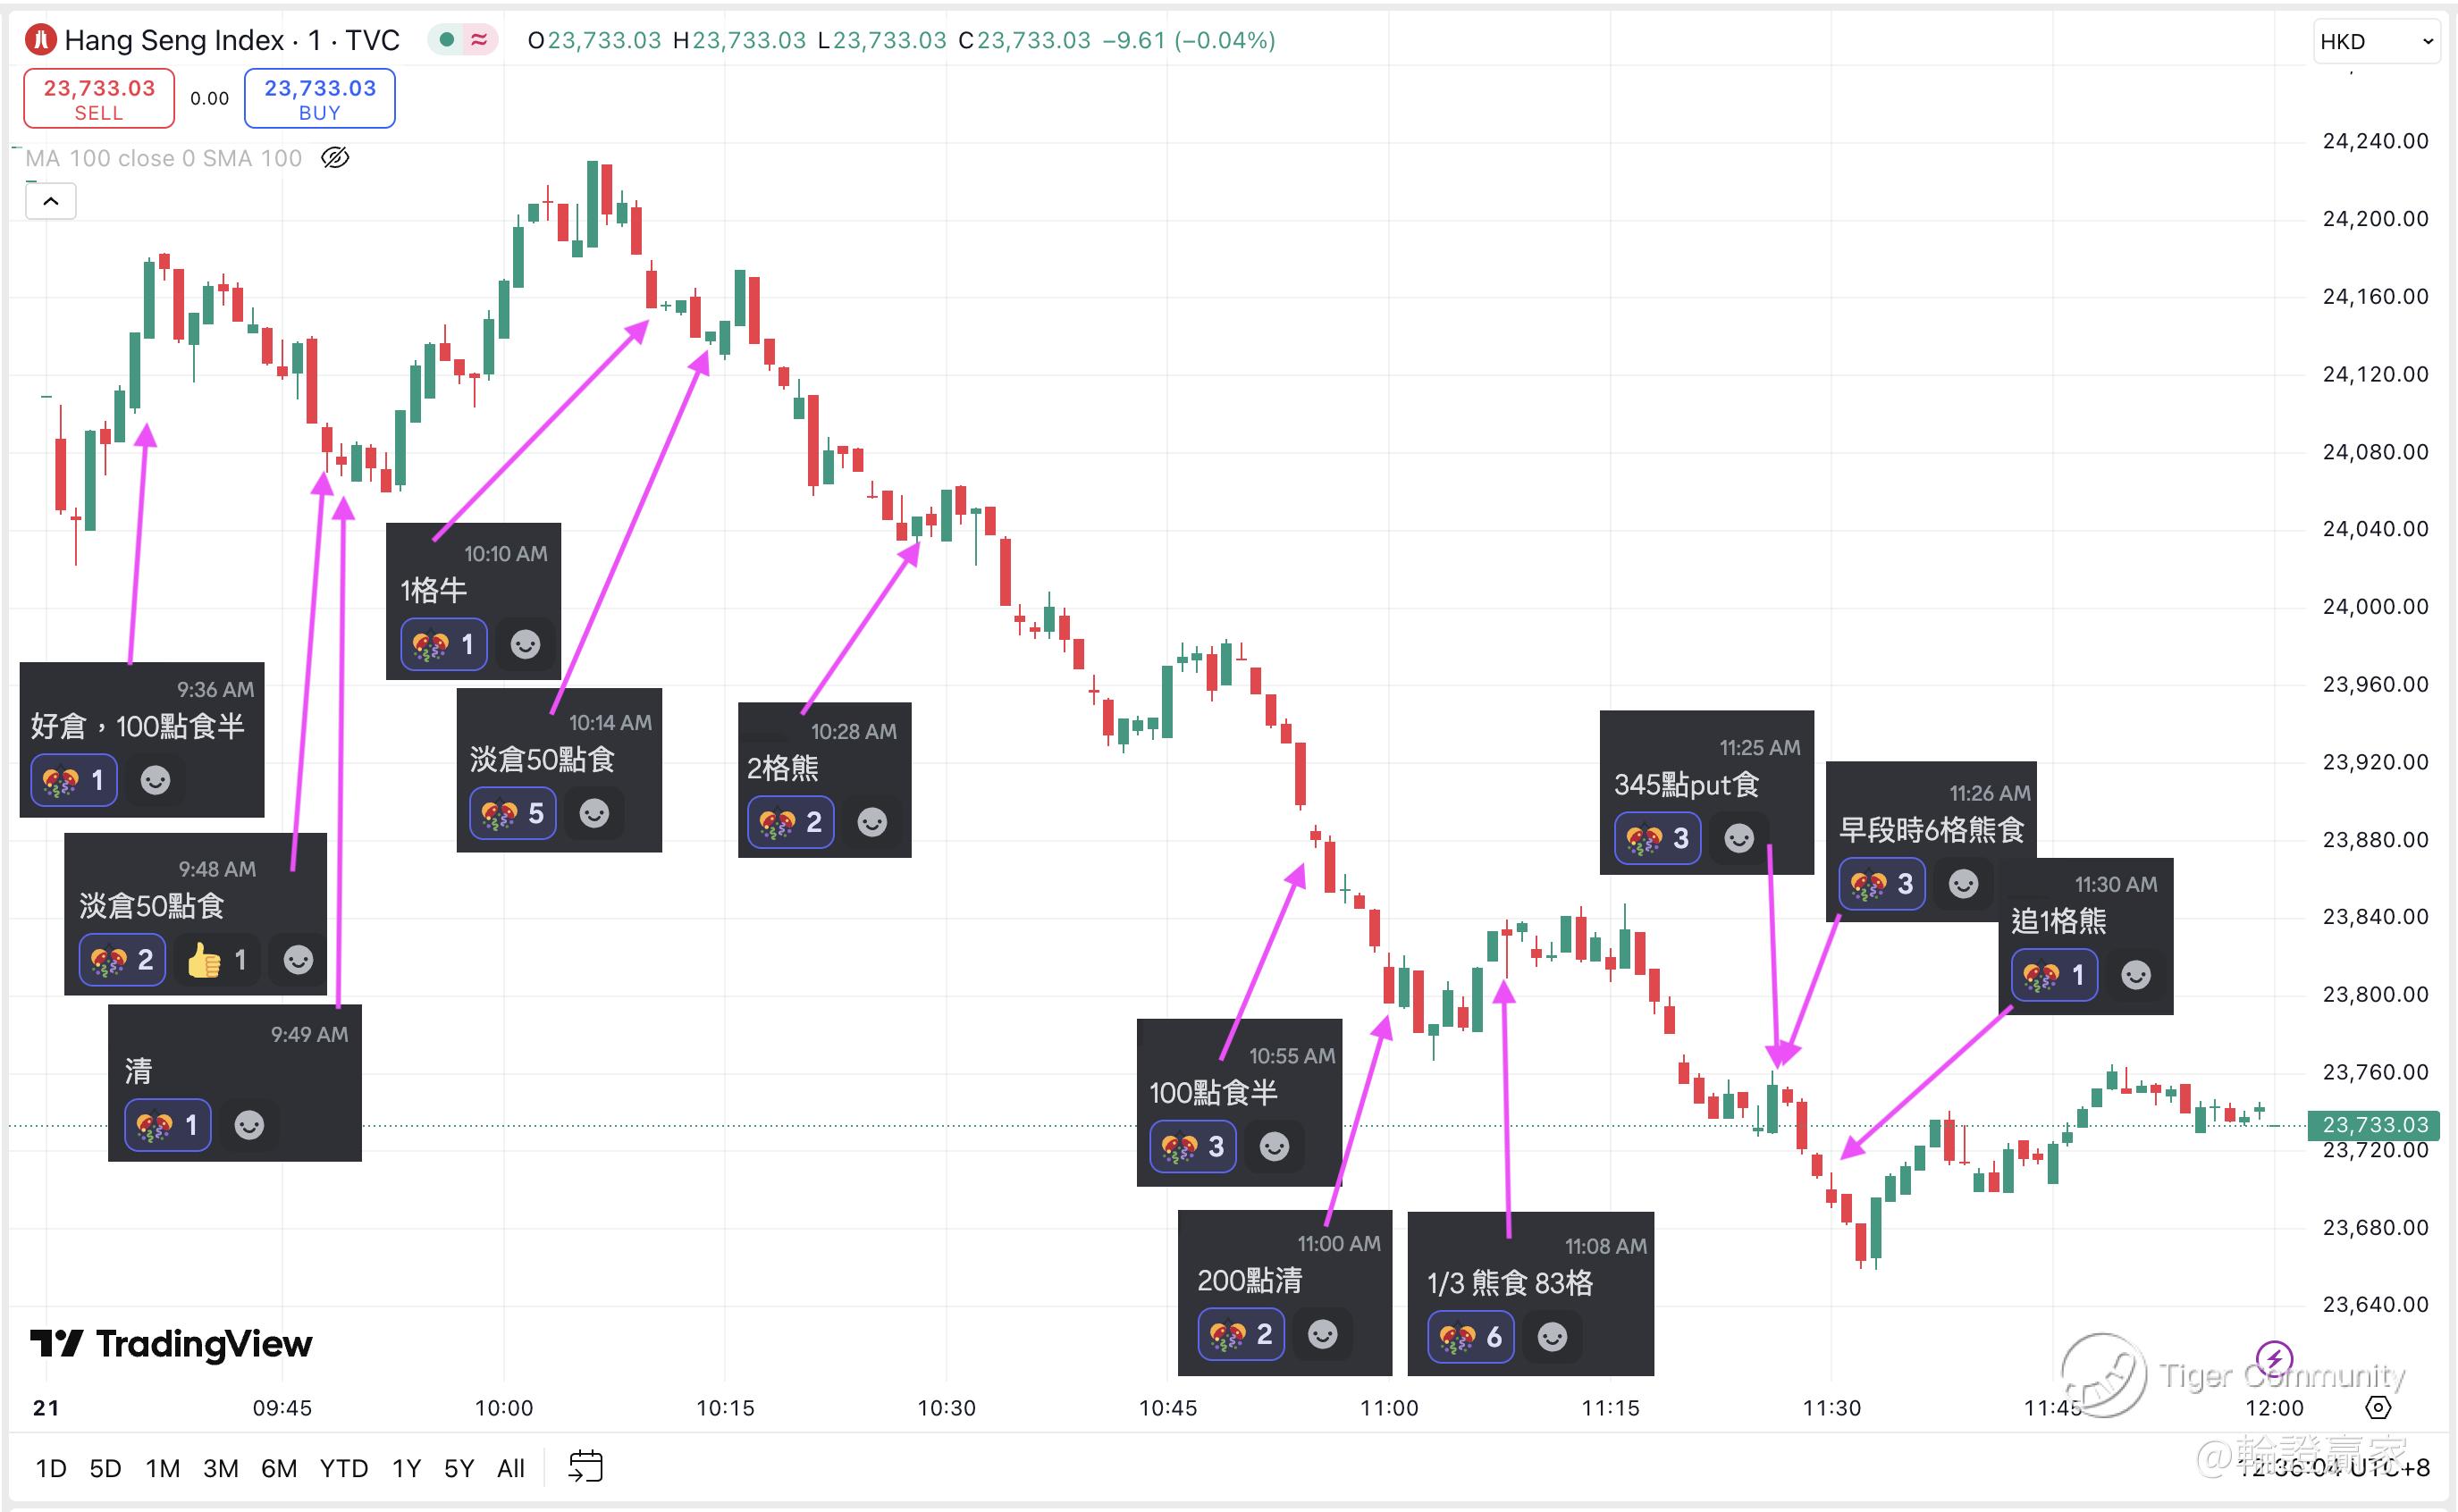Screen dimensions: 2458x1512
Task: Toggle MA 100 indicator visibility eye
Action: click(x=335, y=158)
